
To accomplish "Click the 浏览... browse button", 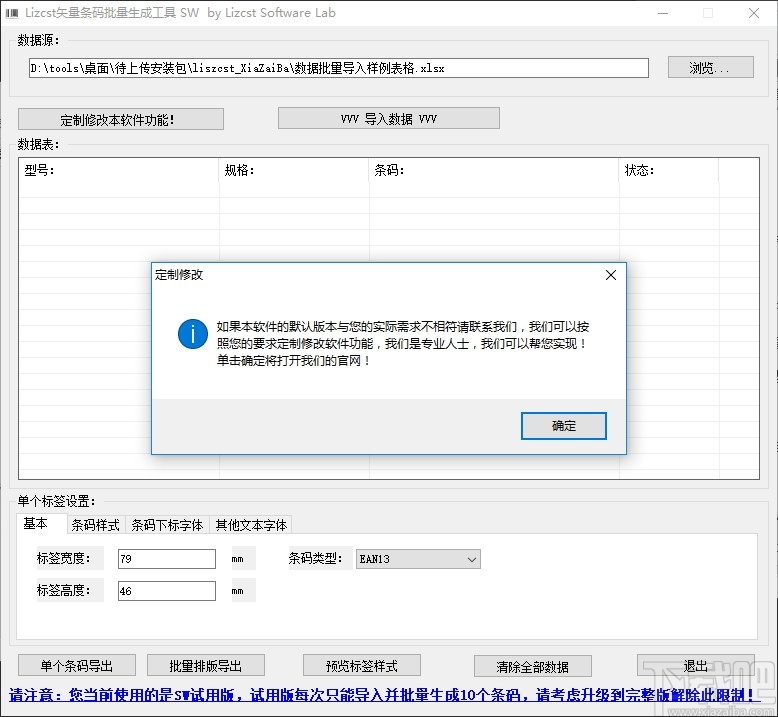I will (x=711, y=67).
